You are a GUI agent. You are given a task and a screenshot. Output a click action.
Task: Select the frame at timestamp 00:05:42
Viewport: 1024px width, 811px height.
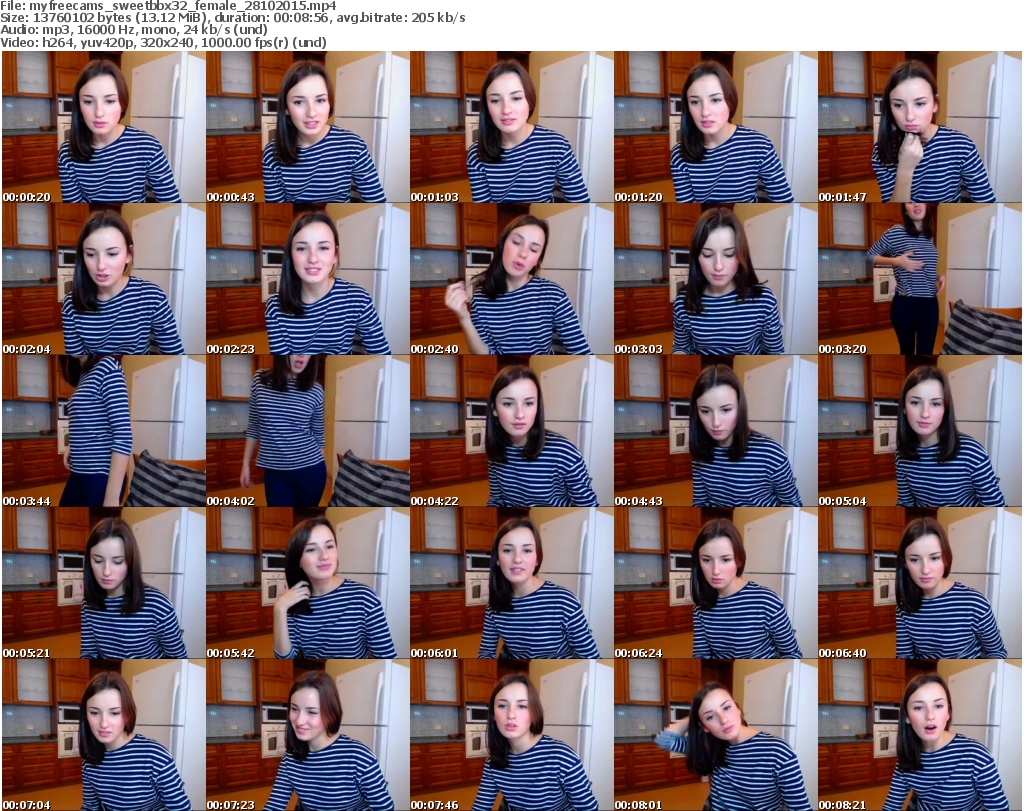click(308, 583)
